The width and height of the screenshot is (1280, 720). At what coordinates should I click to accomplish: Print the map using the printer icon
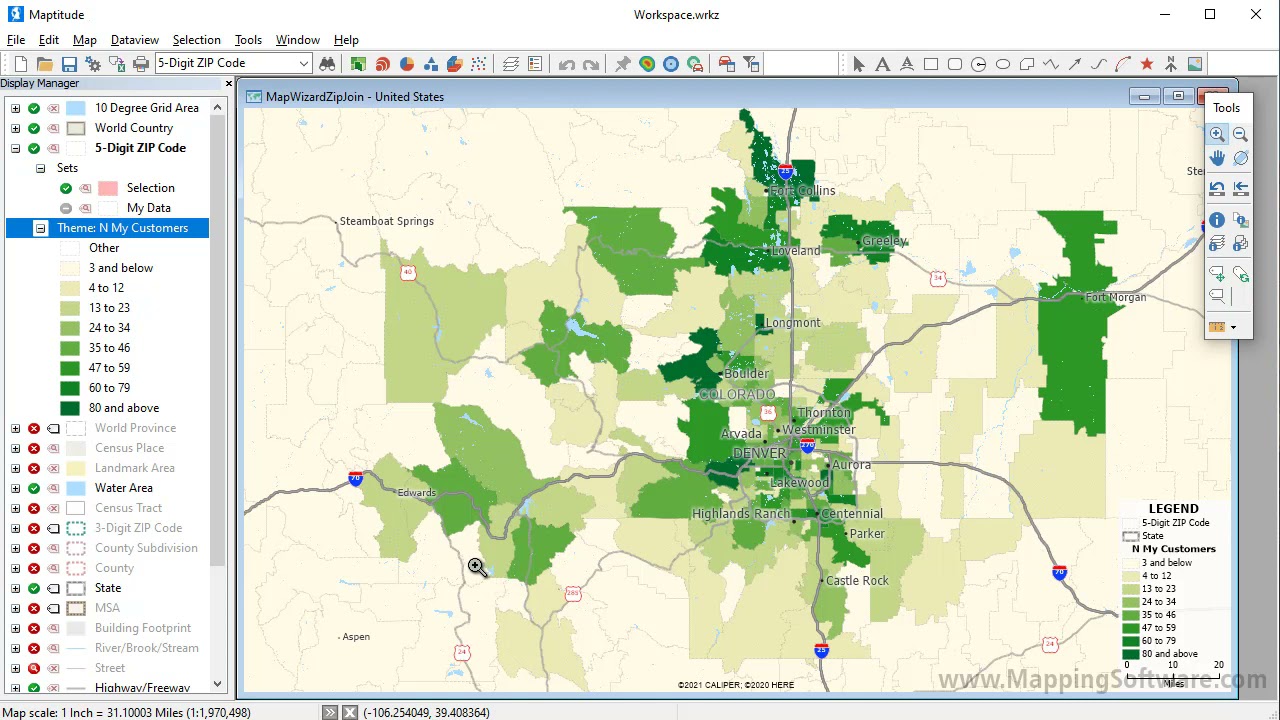141,64
